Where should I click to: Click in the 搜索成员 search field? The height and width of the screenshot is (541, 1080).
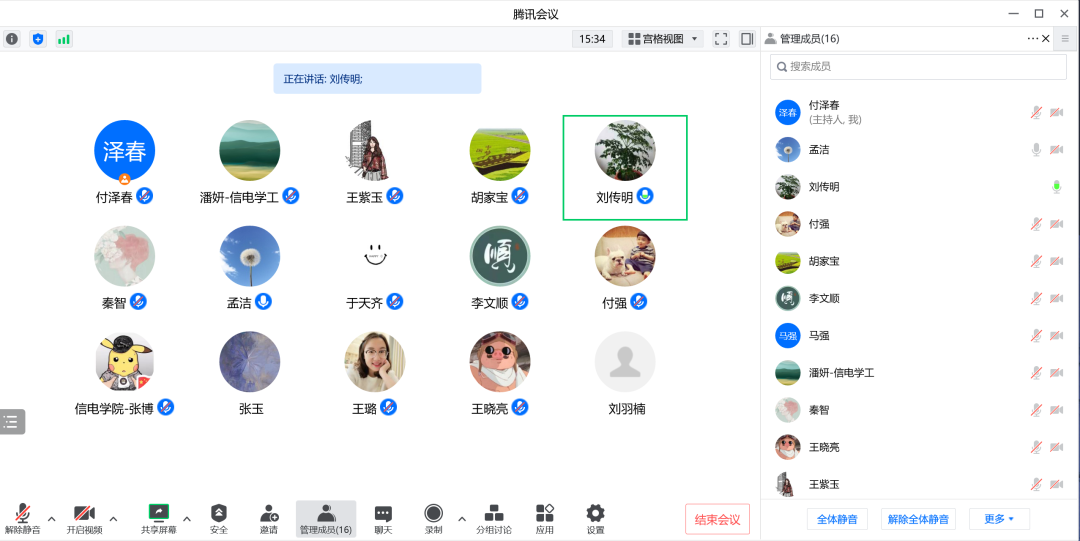[x=918, y=67]
